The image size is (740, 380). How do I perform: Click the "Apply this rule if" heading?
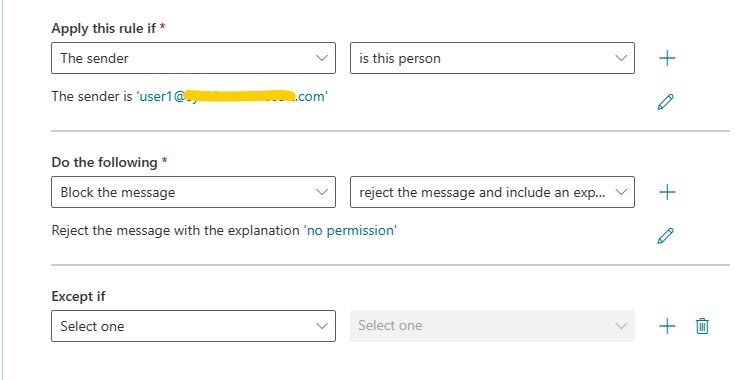click(104, 28)
